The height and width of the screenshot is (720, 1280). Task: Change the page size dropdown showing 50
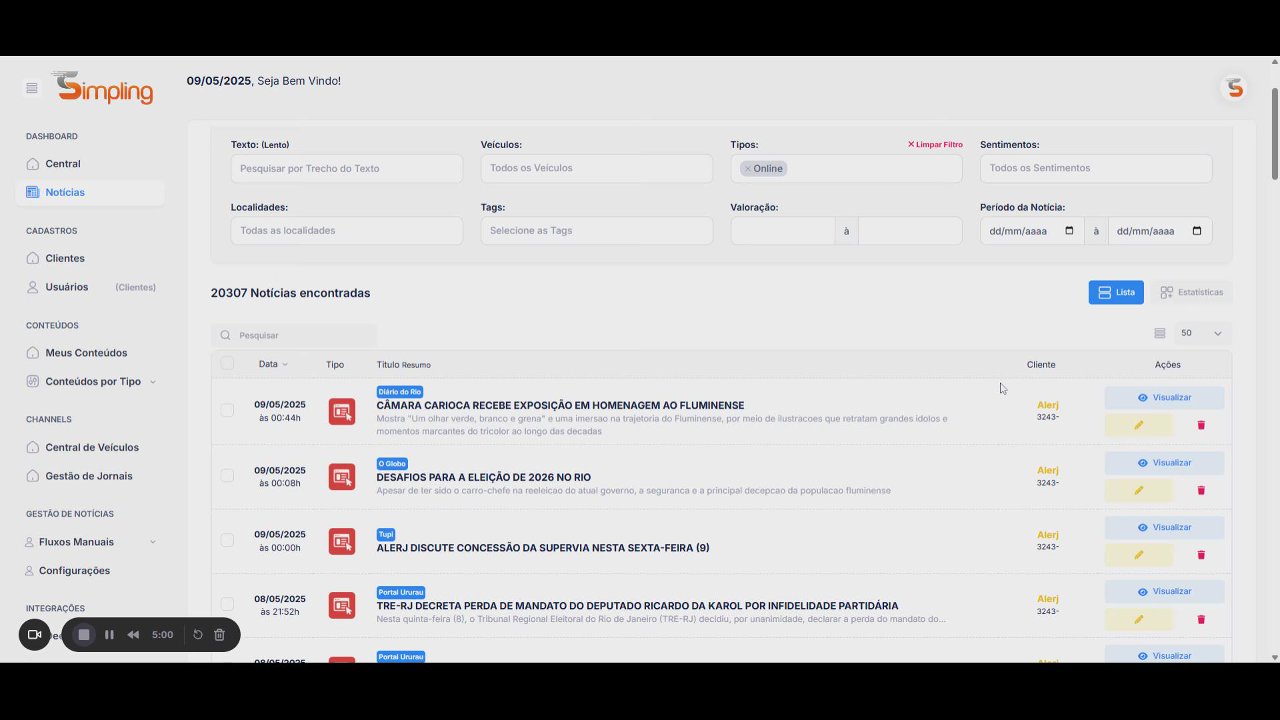click(x=1201, y=333)
